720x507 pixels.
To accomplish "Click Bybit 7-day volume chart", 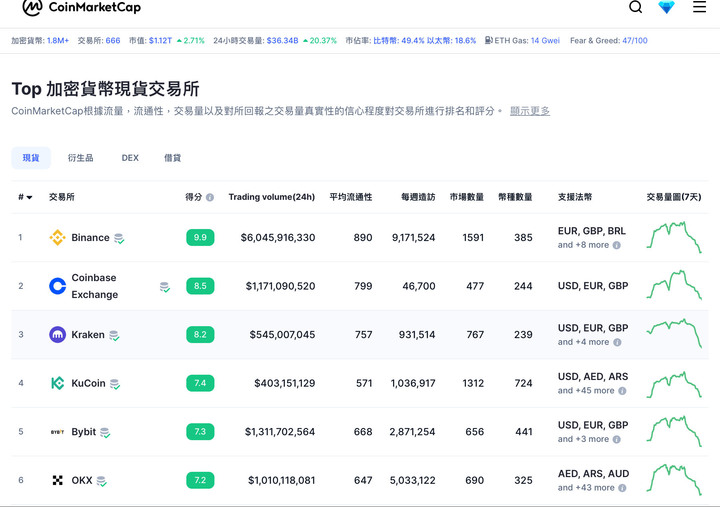I will pyautogui.click(x=674, y=431).
